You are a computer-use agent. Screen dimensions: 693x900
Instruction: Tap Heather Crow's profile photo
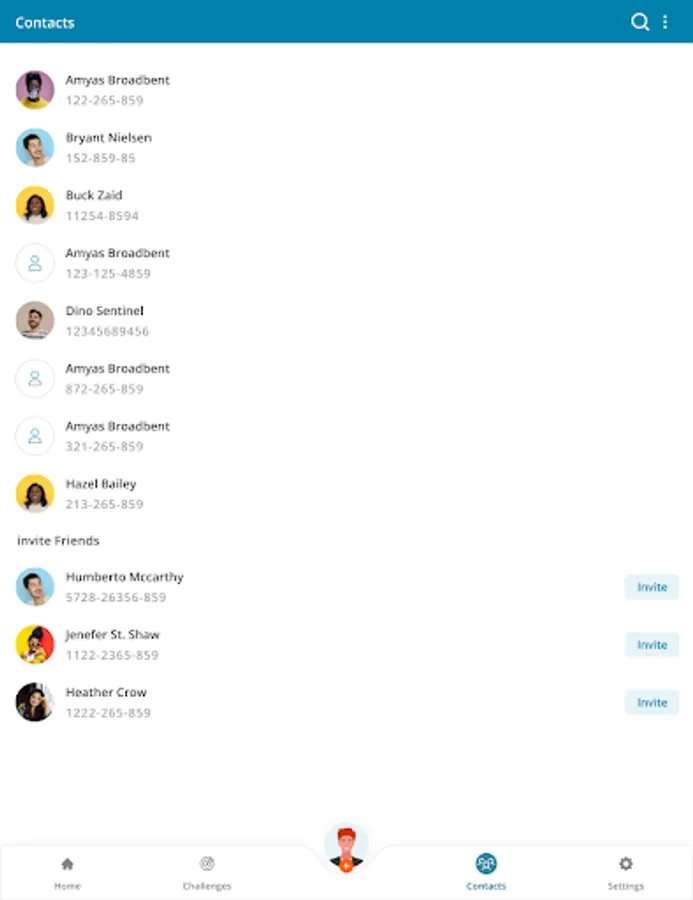point(35,702)
